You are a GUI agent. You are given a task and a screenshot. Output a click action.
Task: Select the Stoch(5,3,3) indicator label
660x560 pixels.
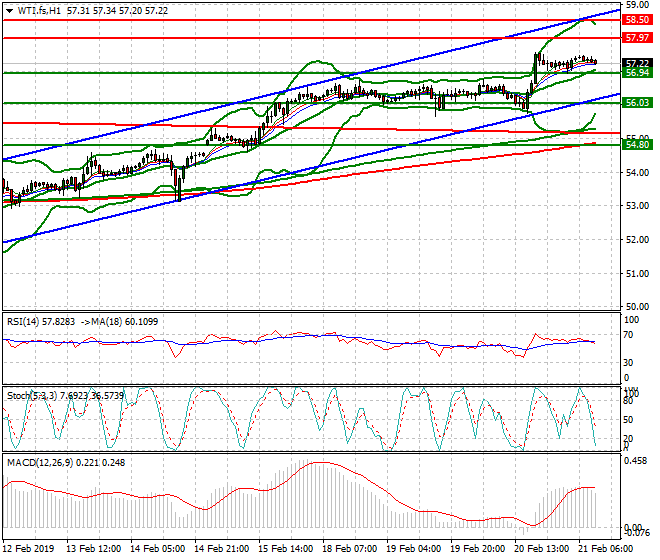pyautogui.click(x=32, y=396)
